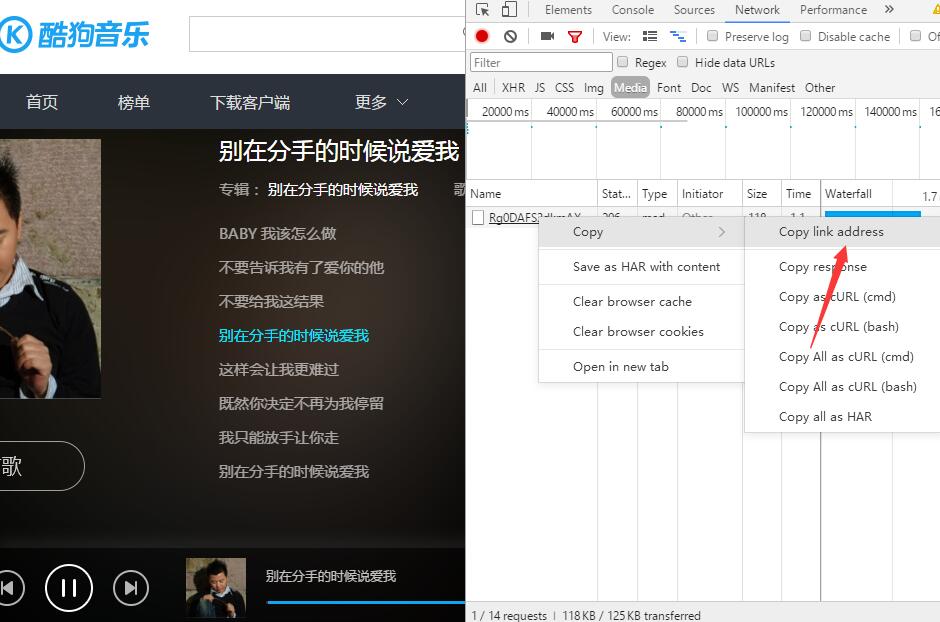Pause the currently playing song
This screenshot has height=622, width=940.
tap(68, 588)
